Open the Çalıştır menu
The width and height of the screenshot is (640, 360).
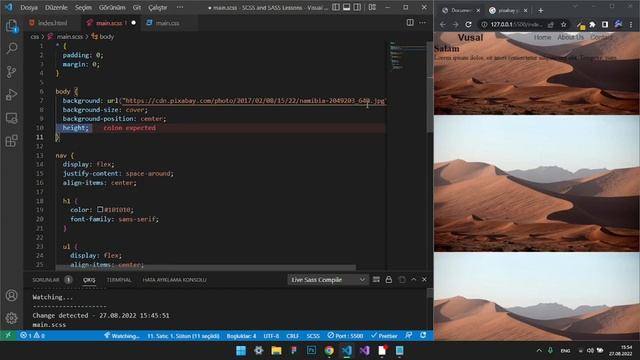coord(158,7)
